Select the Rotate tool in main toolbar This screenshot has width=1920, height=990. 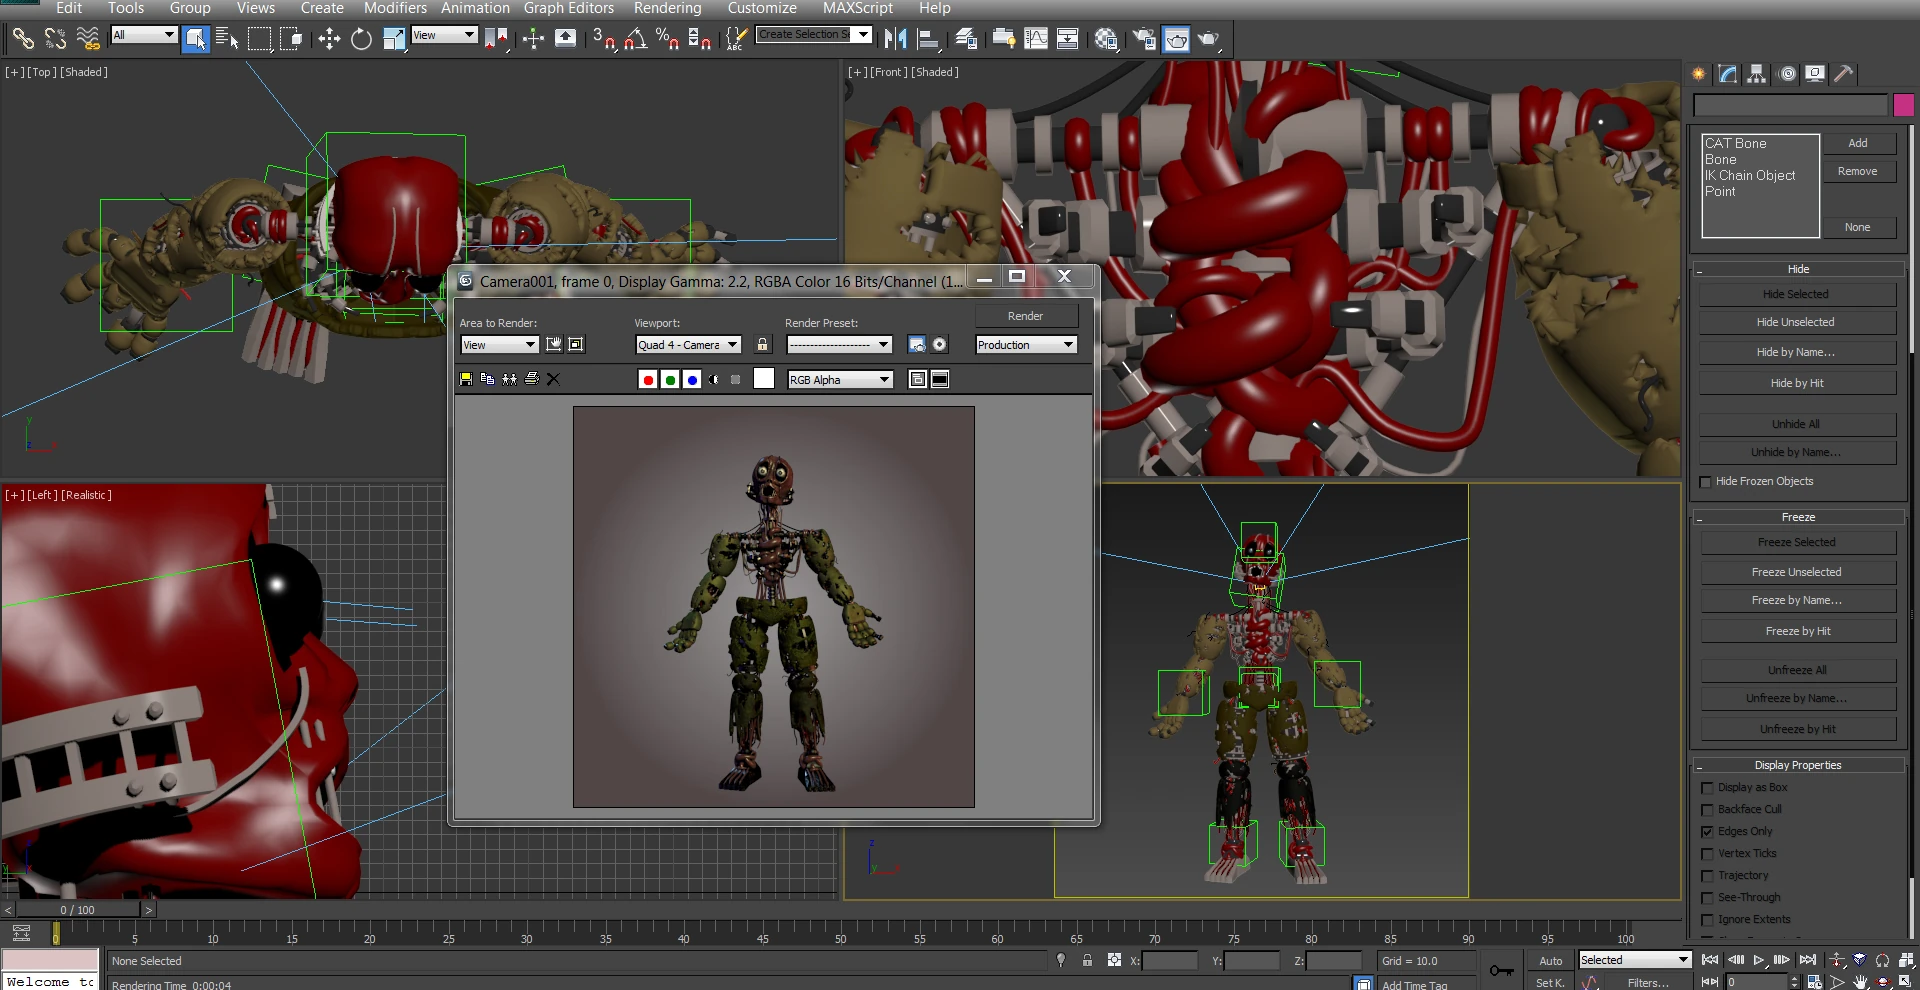coord(361,39)
